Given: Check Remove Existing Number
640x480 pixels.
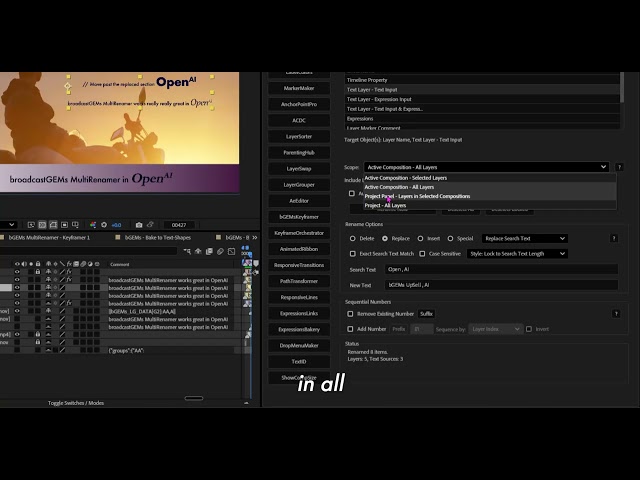Looking at the screenshot, I should coord(350,314).
